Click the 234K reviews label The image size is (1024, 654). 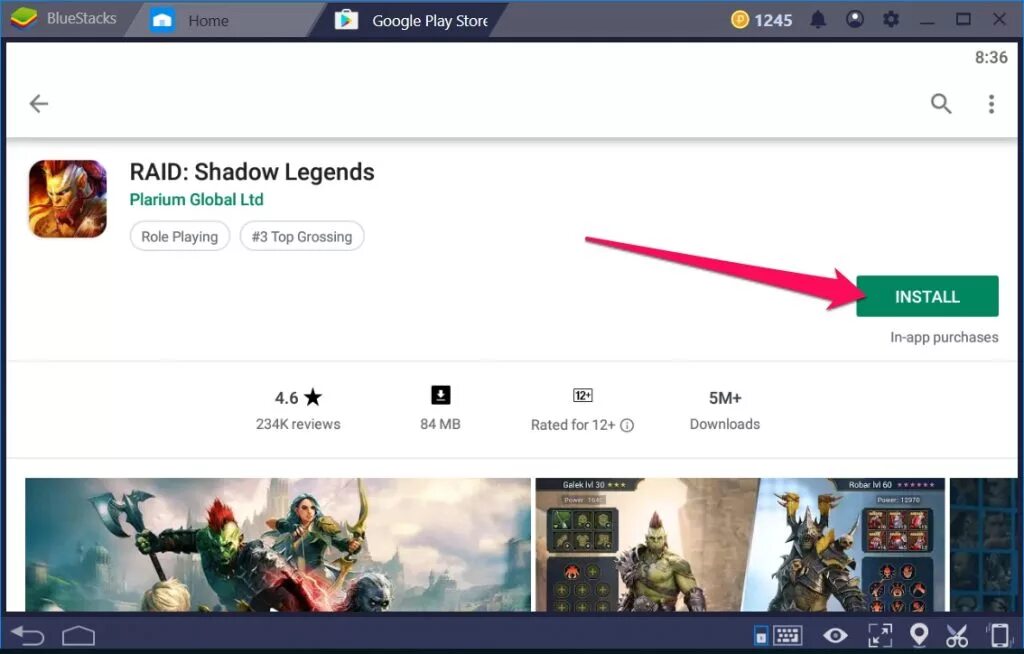coord(298,425)
